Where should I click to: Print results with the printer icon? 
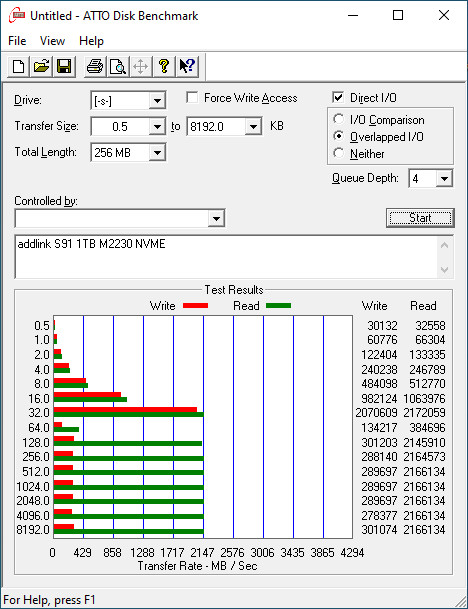pyautogui.click(x=95, y=66)
